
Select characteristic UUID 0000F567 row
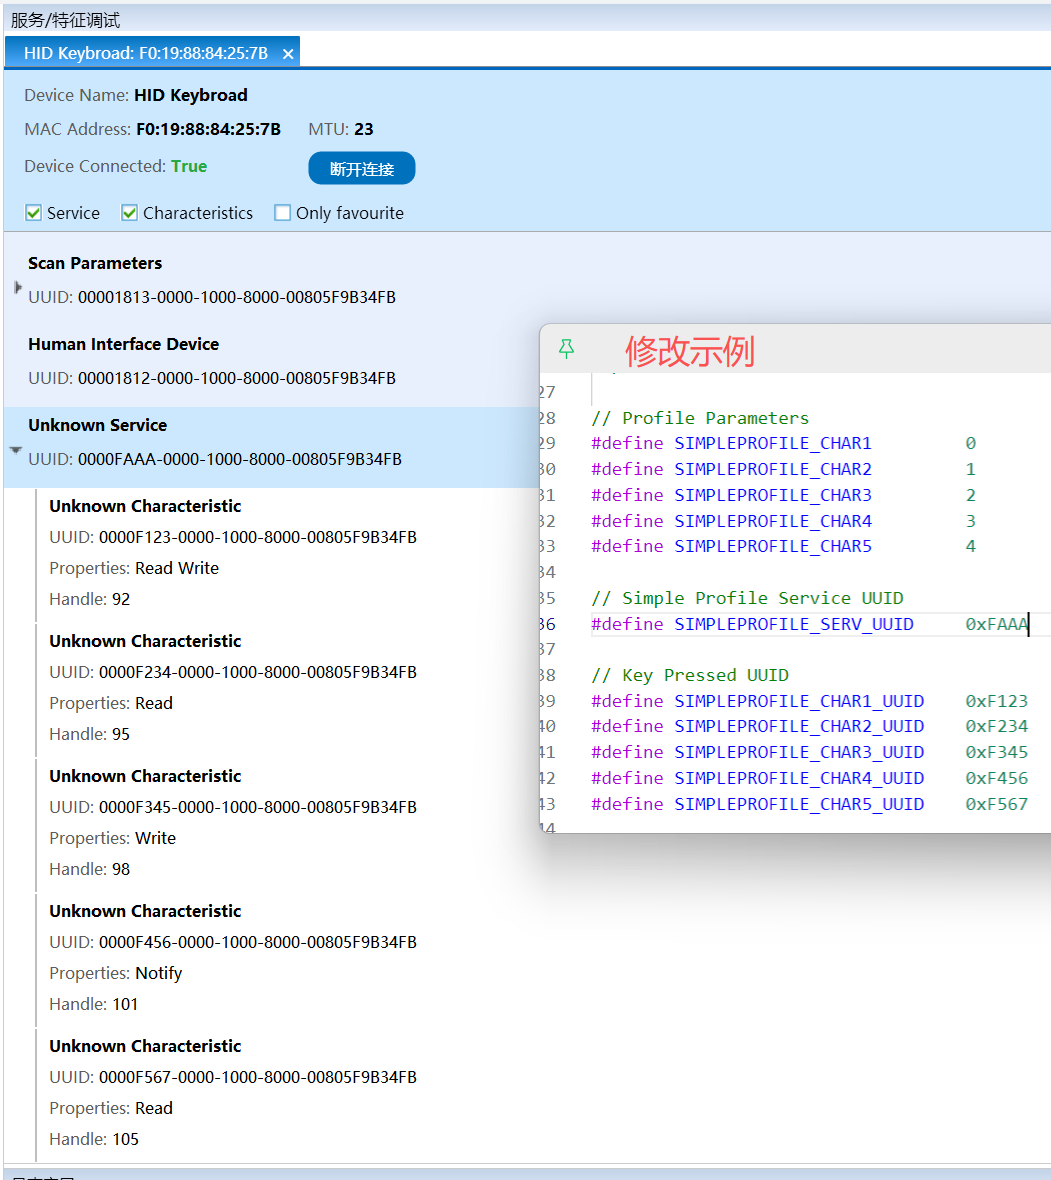tap(233, 1077)
